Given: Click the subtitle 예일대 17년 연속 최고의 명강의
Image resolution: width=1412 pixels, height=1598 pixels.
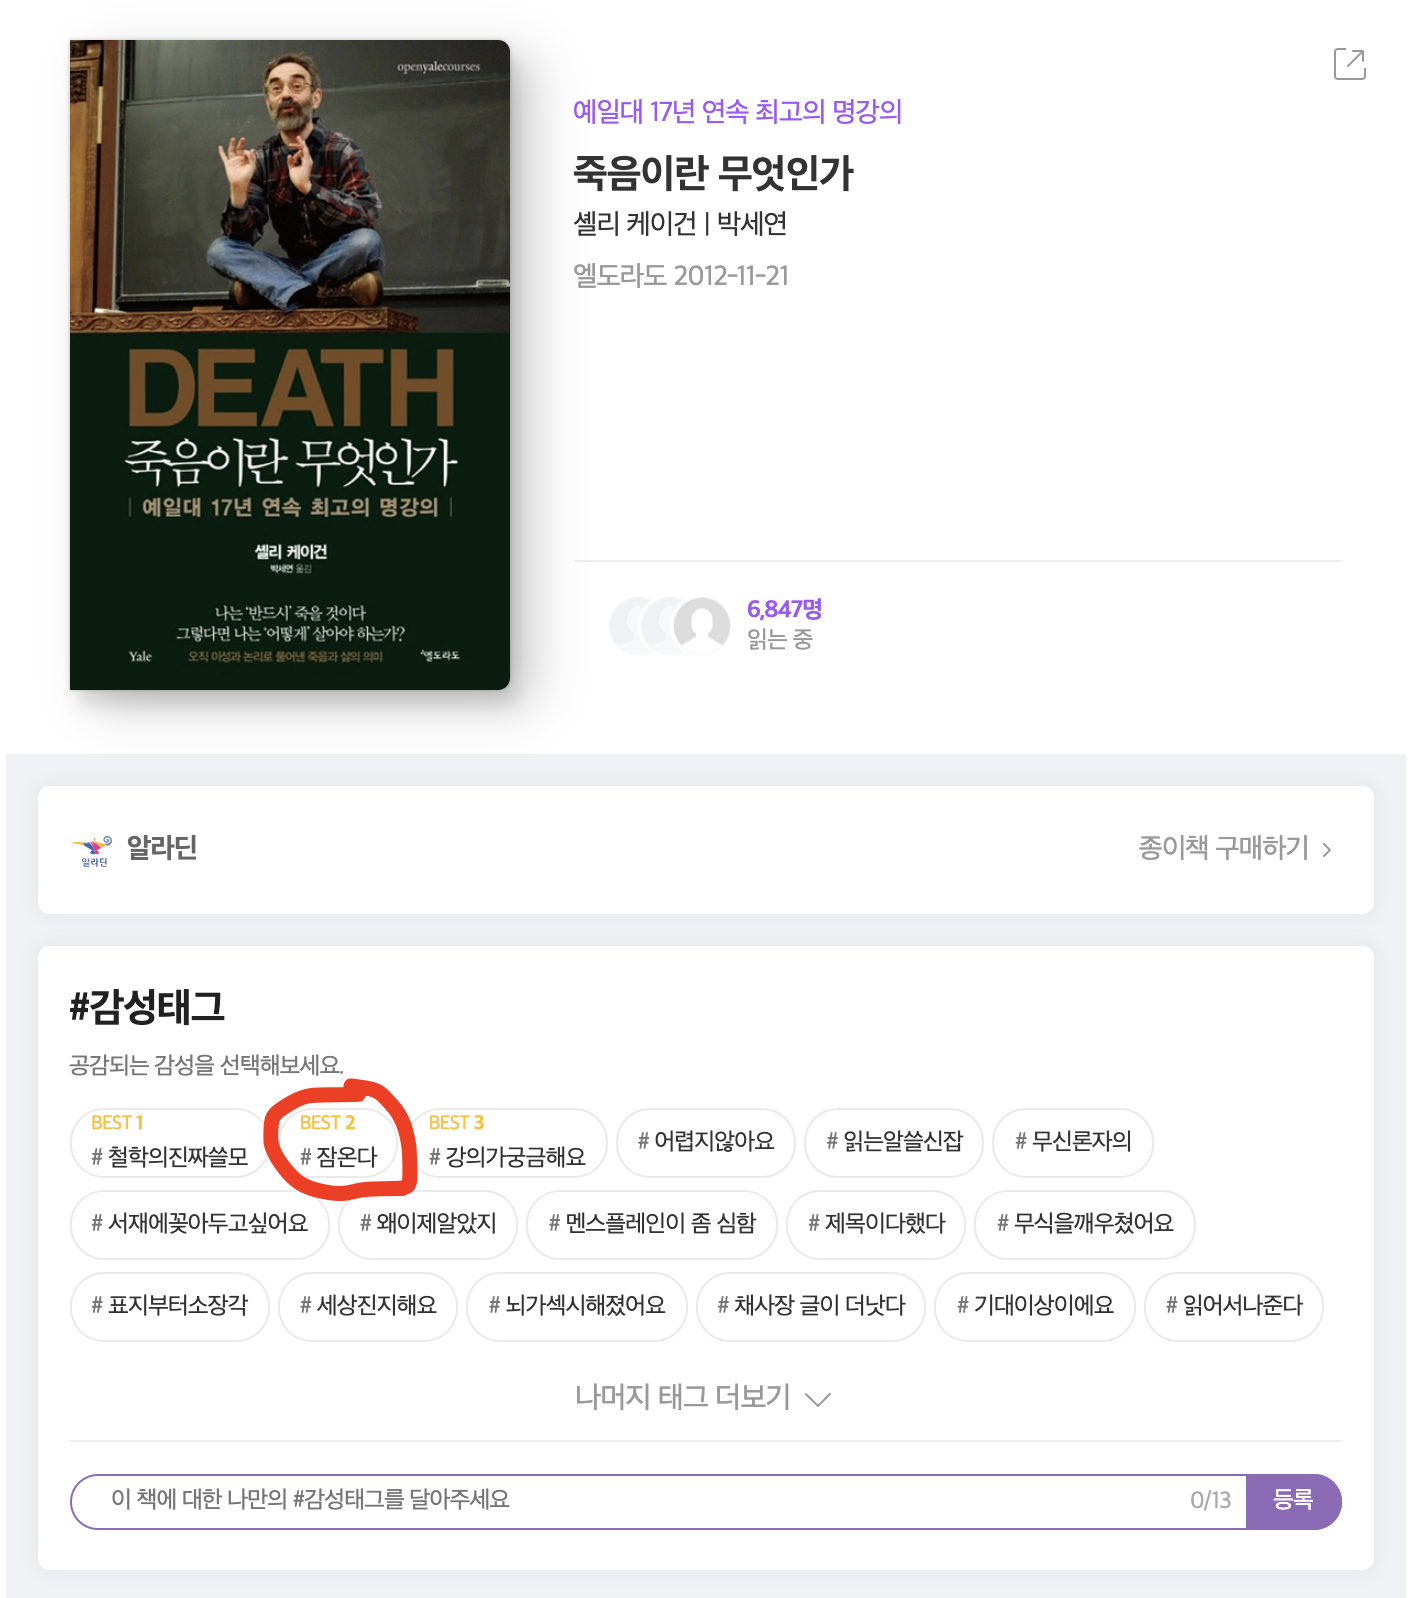Looking at the screenshot, I should [737, 111].
